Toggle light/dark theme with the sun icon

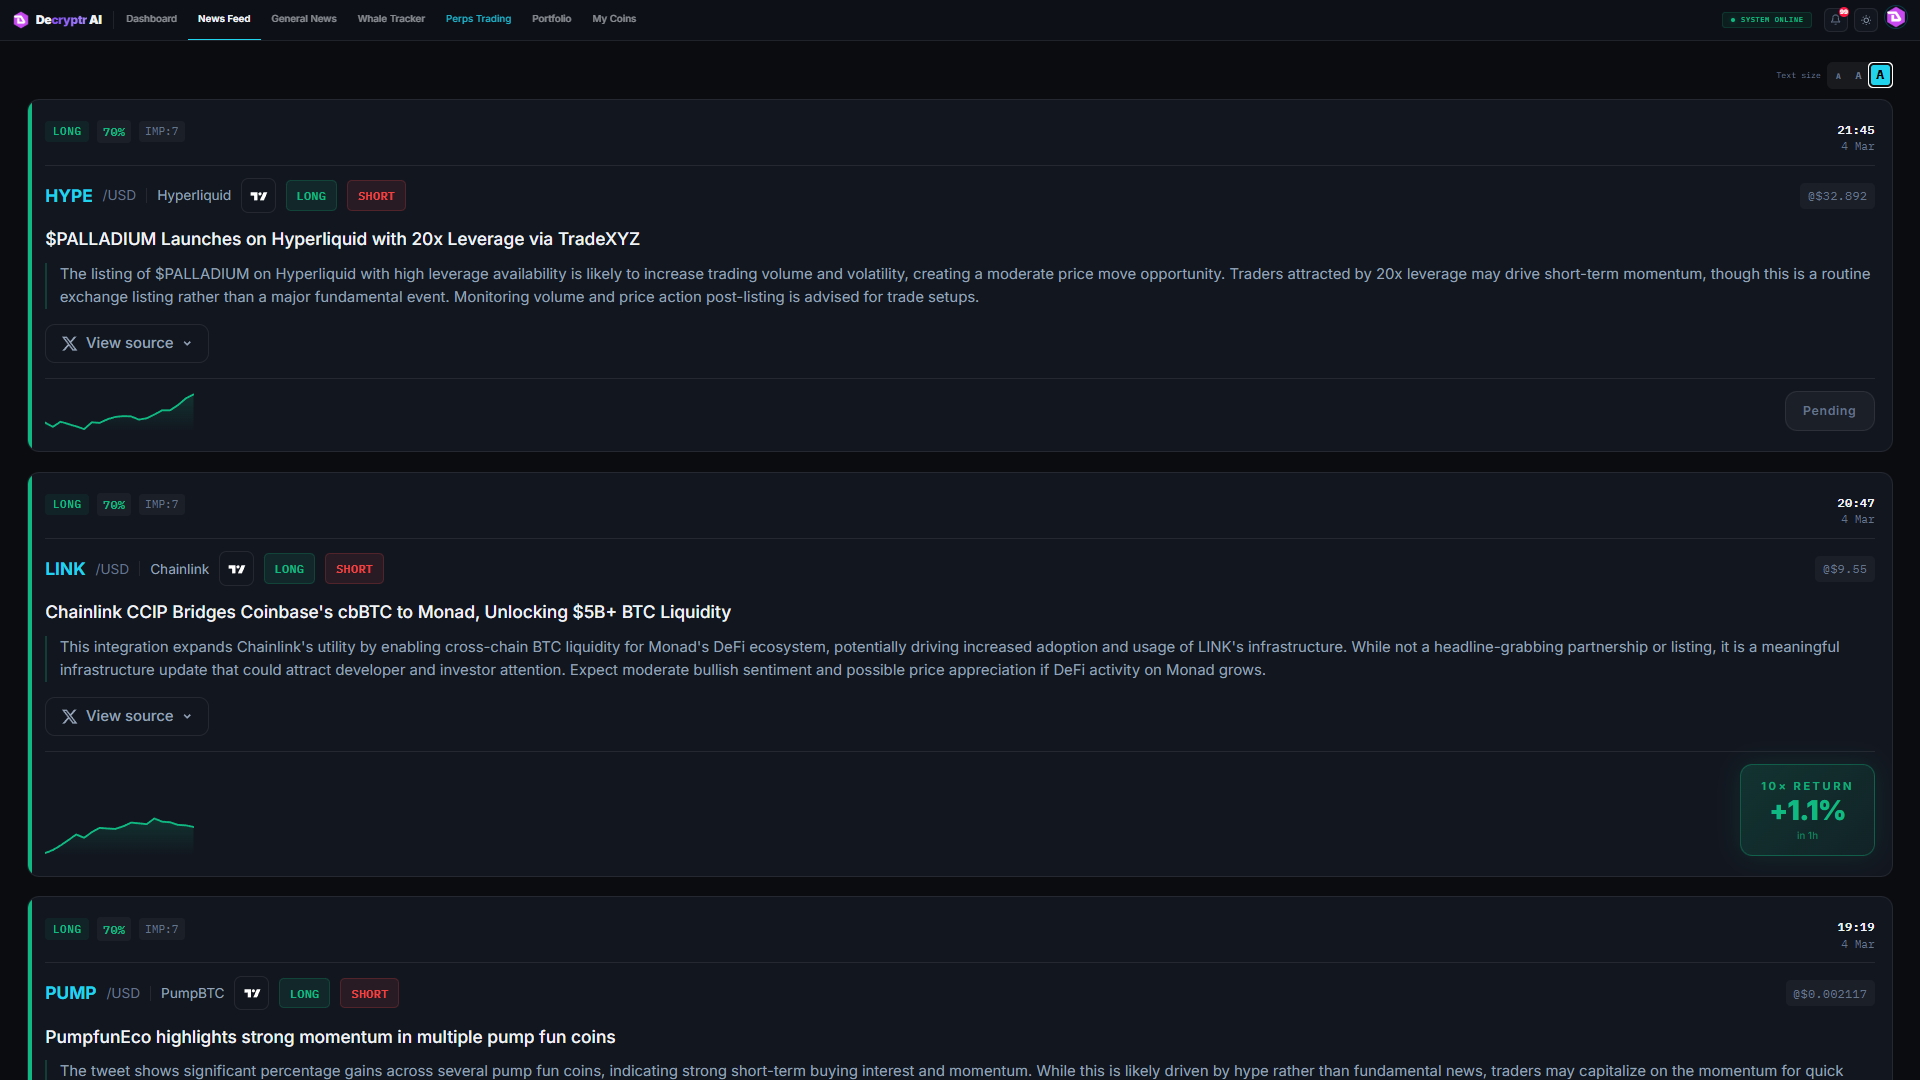[x=1866, y=20]
